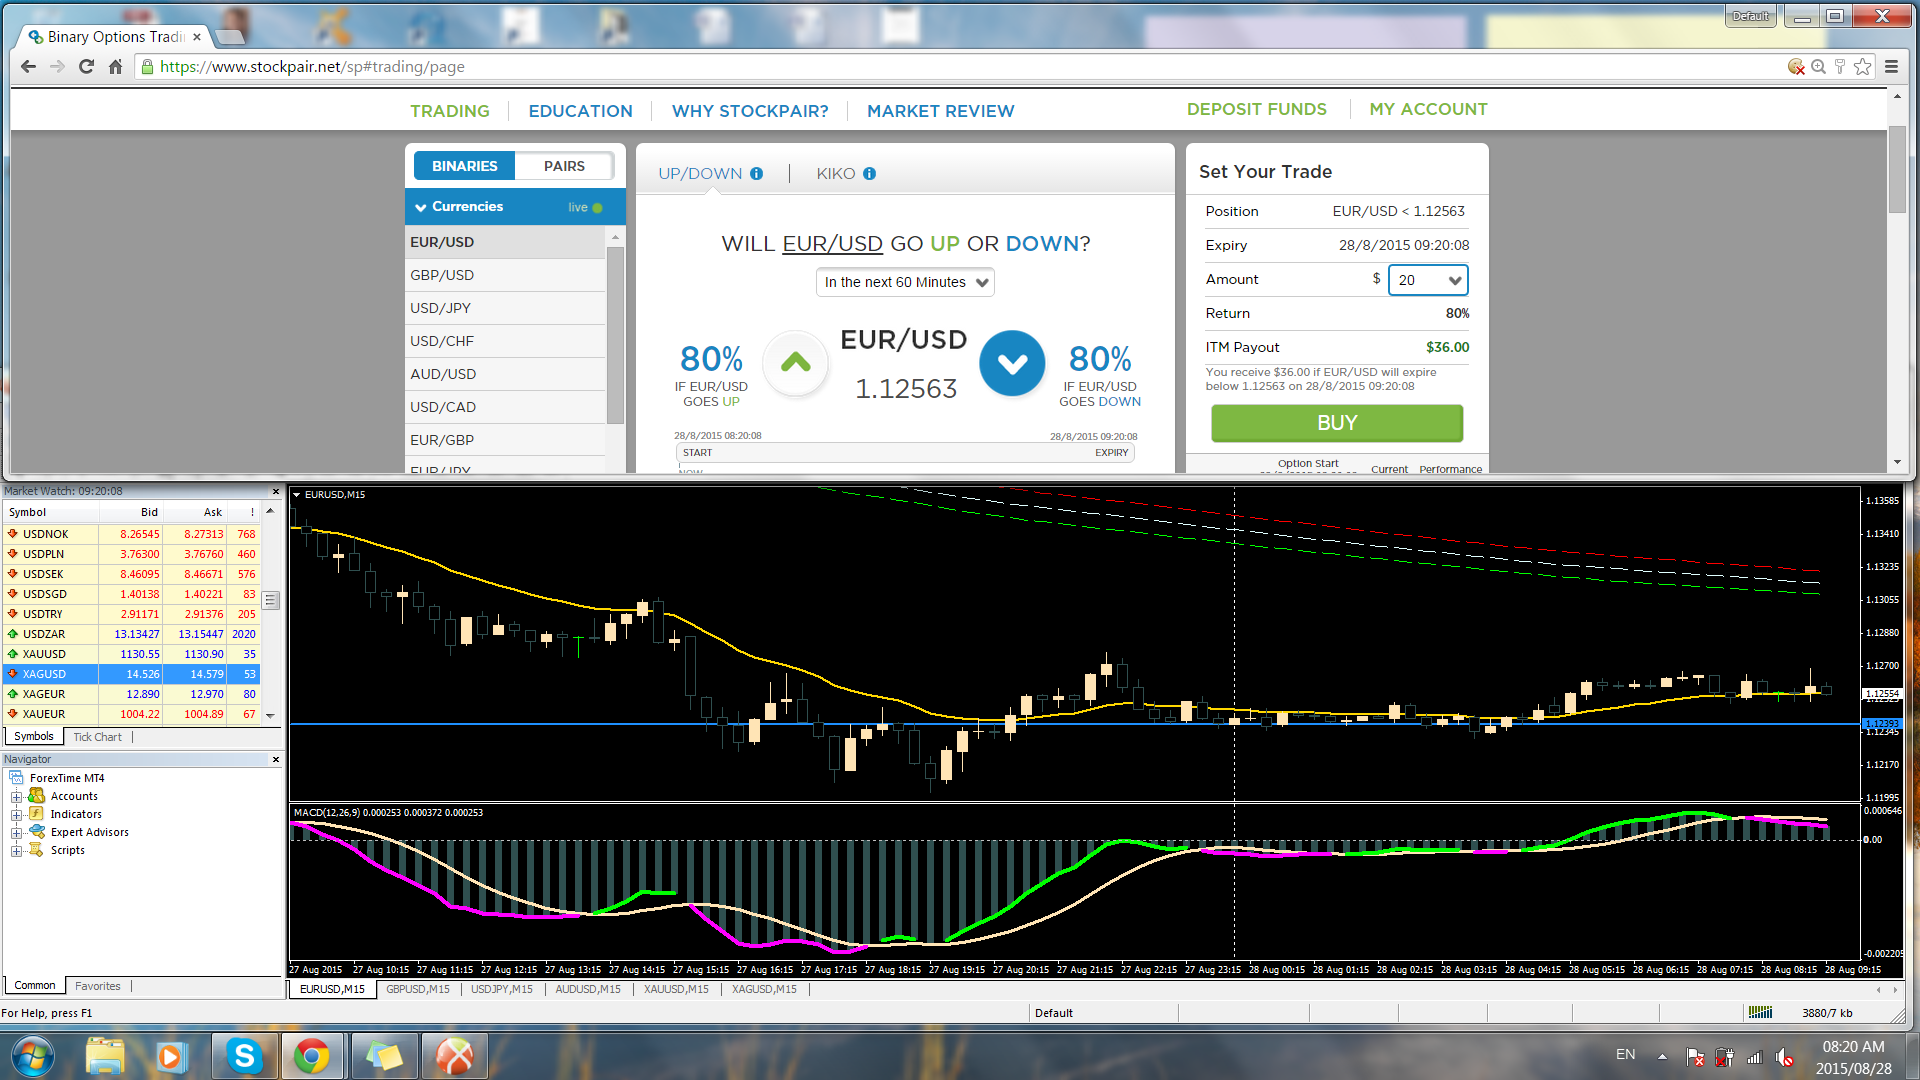Click the browser address bar
Image resolution: width=1920 pixels, height=1080 pixels.
click(960, 67)
